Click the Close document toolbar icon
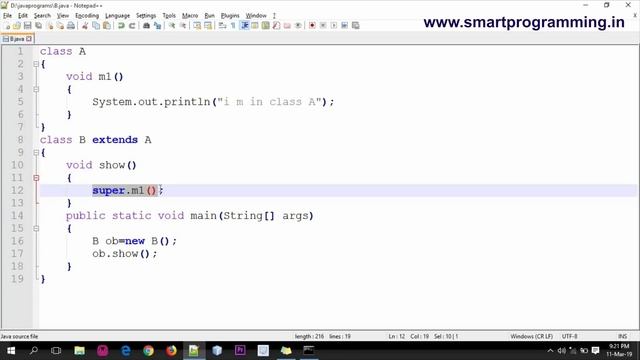The height and width of the screenshot is (360, 640). [49, 26]
